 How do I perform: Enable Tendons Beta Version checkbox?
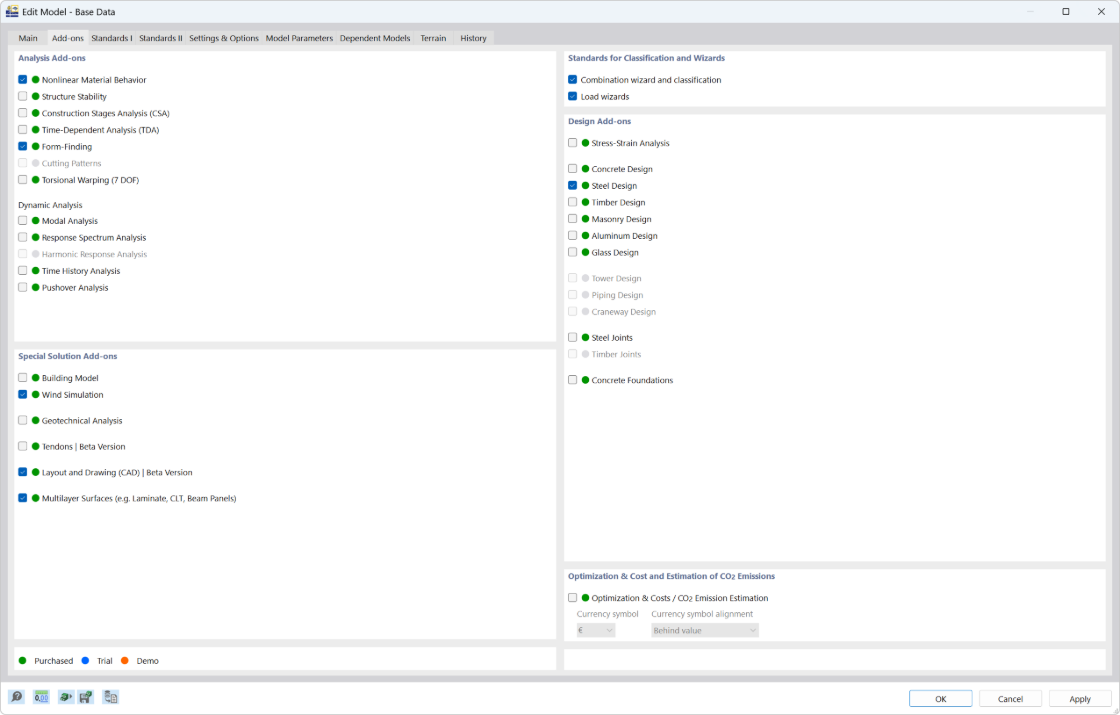[23, 446]
